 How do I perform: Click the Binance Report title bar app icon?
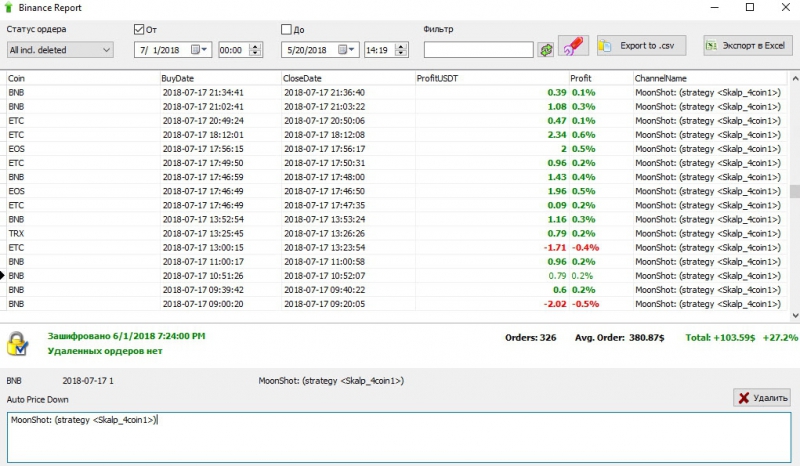[x=8, y=8]
